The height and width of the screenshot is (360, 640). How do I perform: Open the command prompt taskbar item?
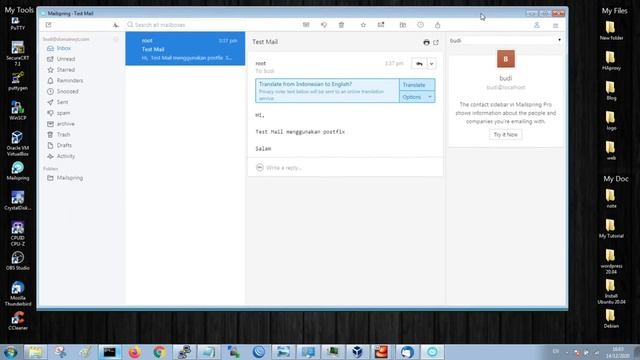[x=109, y=352]
